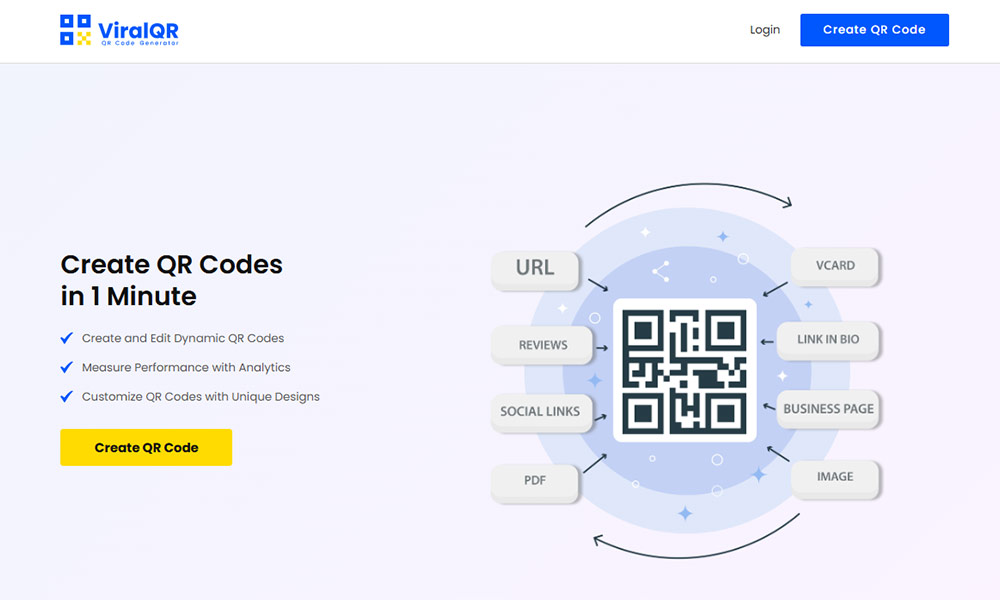Select the REVIEWS label in illustration

543,345
